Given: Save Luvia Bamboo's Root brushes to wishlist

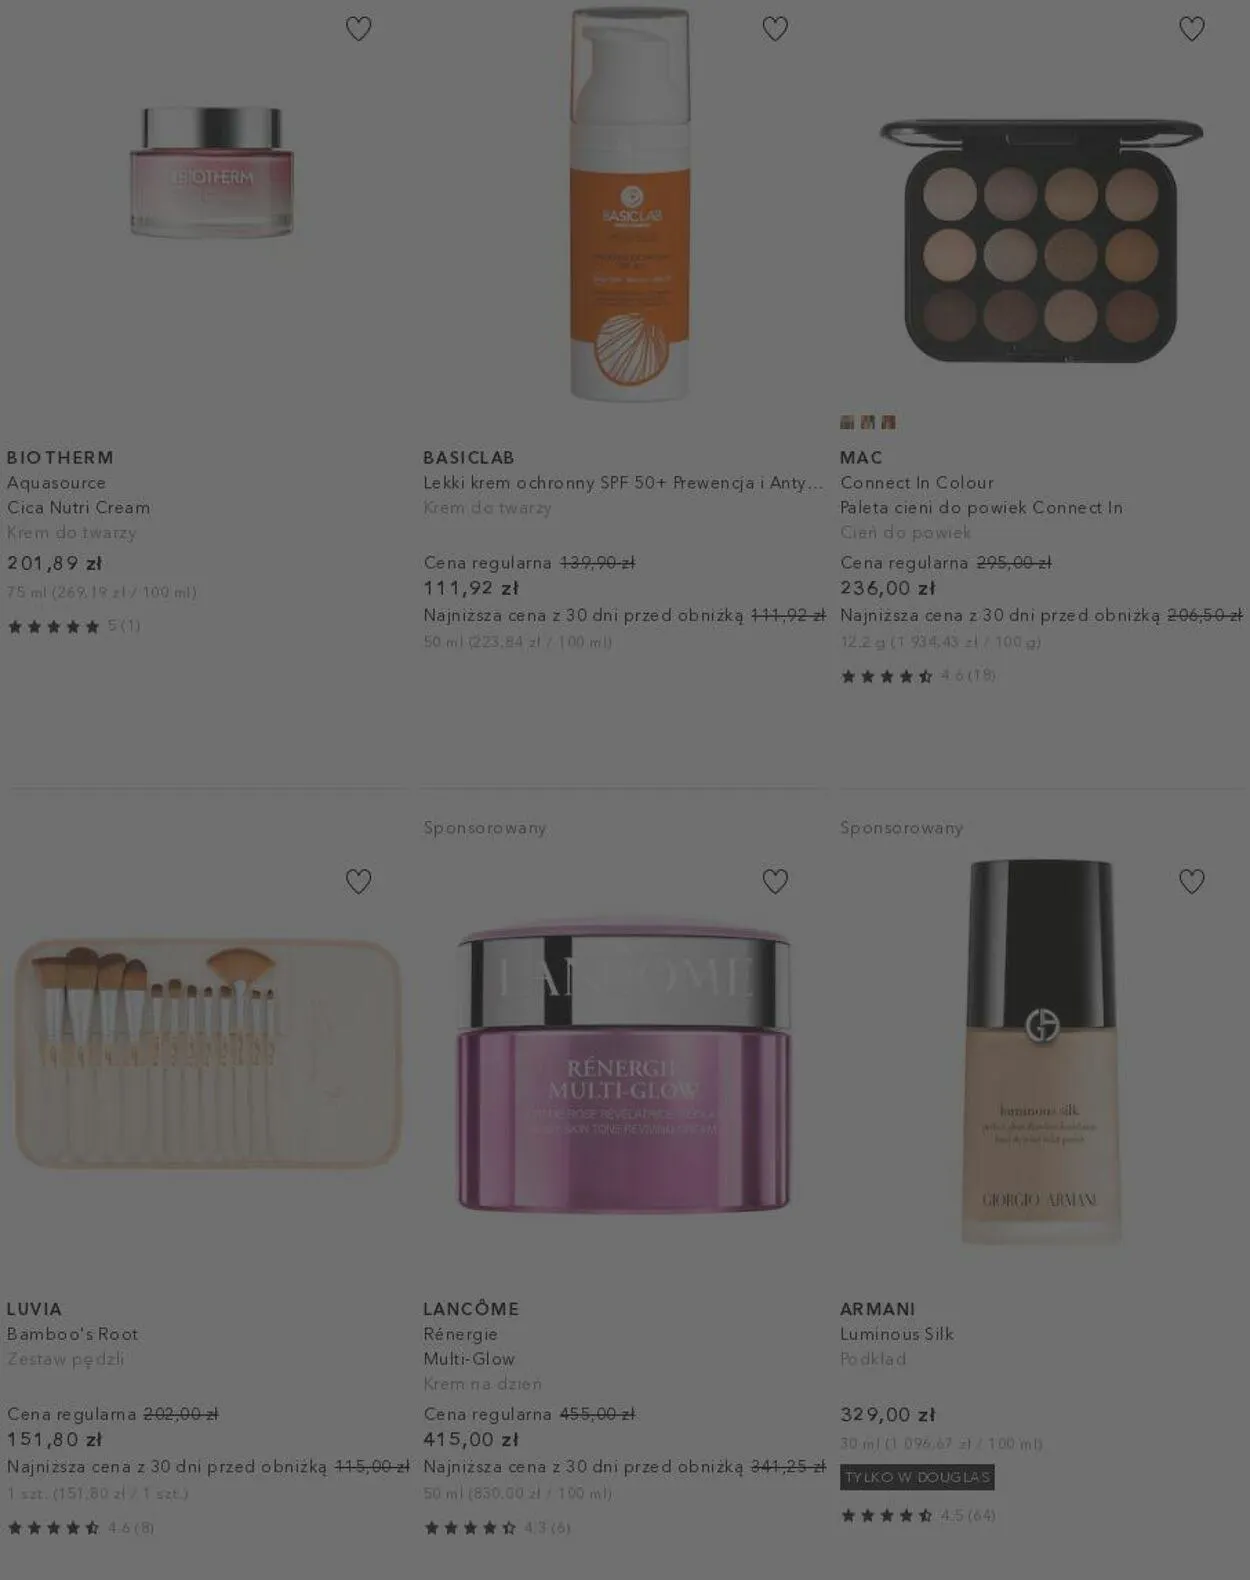Looking at the screenshot, I should tap(358, 881).
